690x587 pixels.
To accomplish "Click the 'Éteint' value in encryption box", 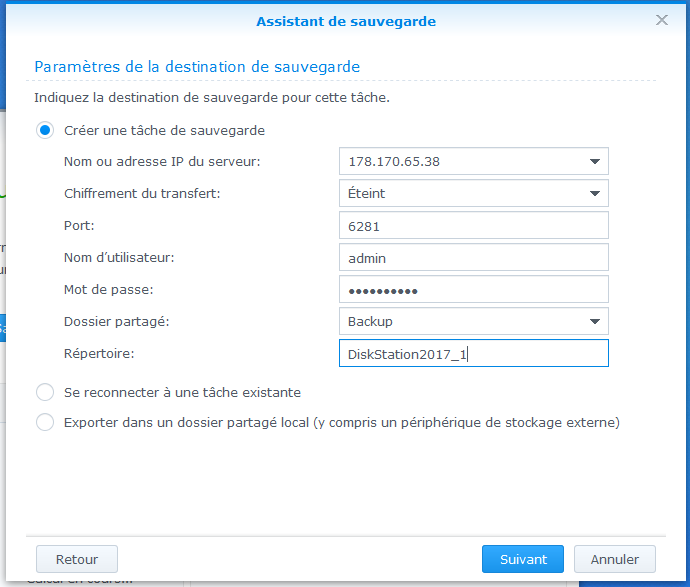I will pyautogui.click(x=367, y=193).
